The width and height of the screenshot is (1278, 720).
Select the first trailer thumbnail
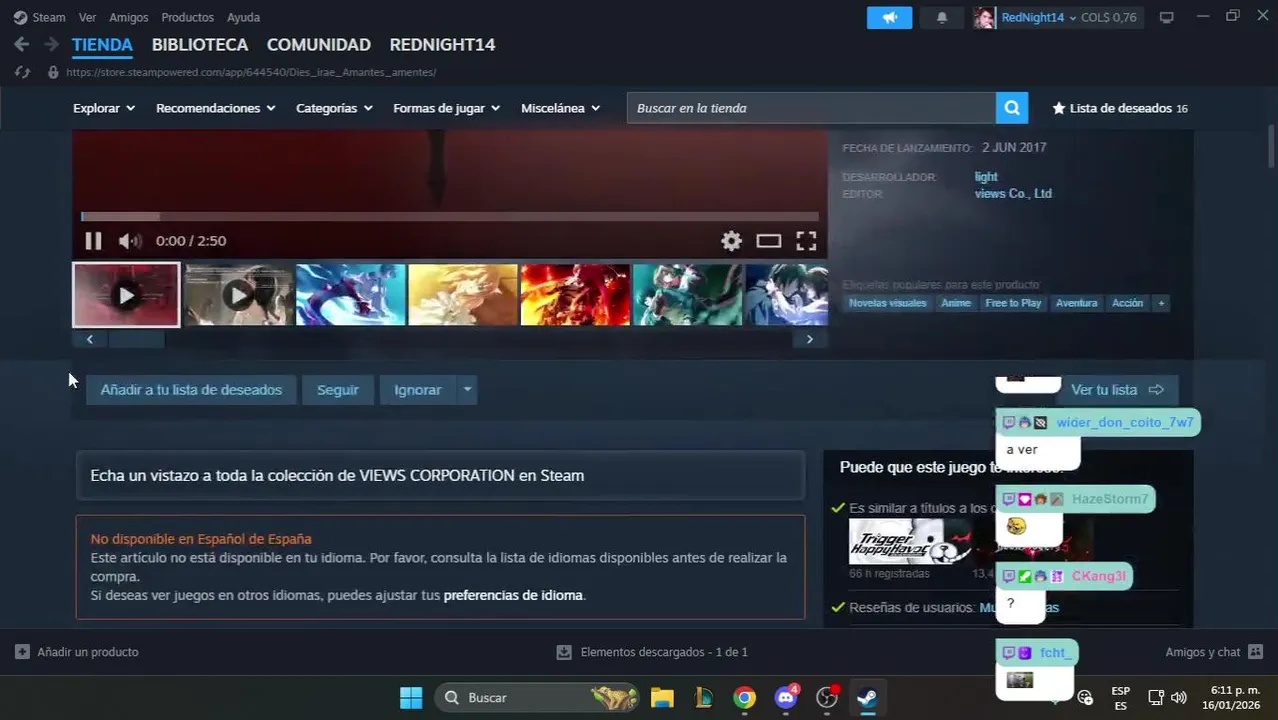pos(126,295)
